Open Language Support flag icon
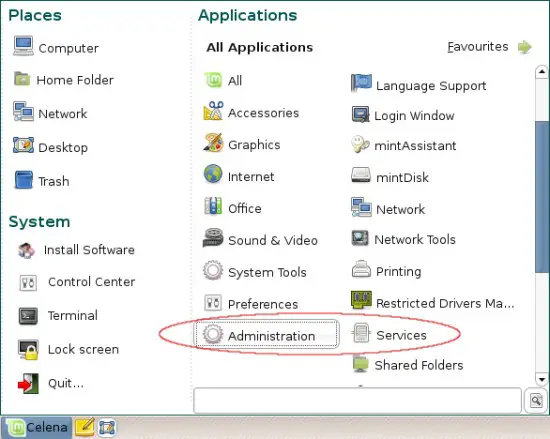 coord(361,83)
